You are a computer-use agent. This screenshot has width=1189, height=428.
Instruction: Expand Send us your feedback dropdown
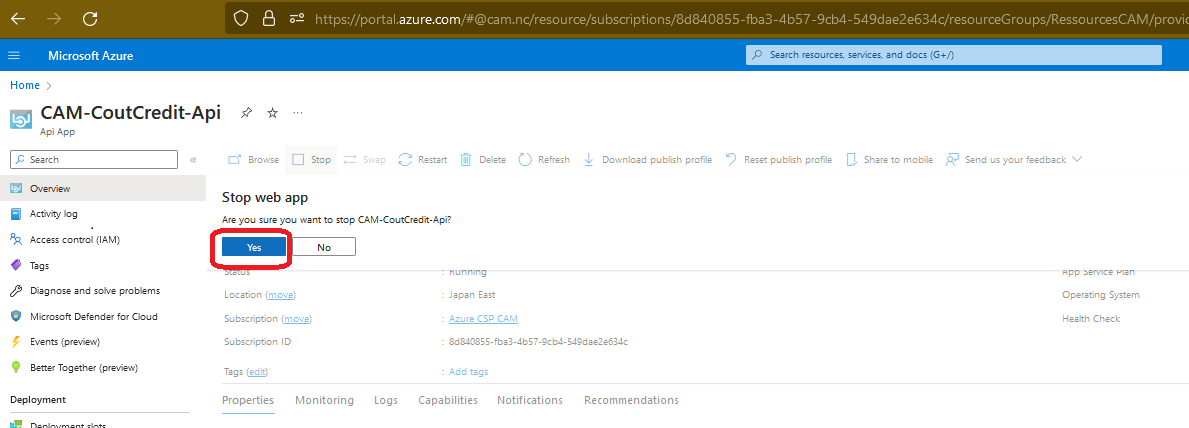pos(1077,159)
